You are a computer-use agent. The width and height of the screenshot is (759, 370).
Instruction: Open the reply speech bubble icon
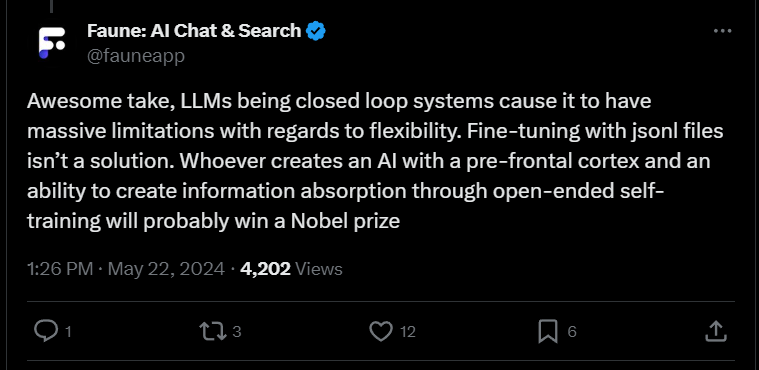click(x=46, y=331)
